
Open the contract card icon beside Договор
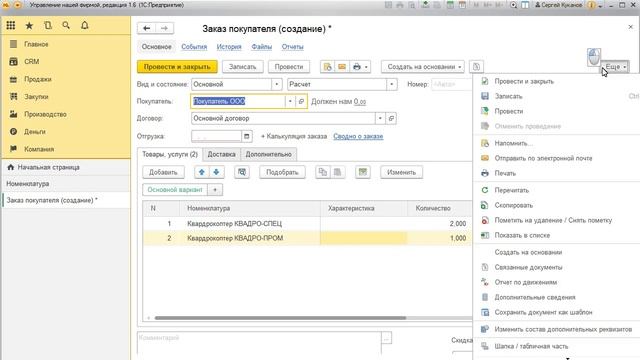coord(391,118)
